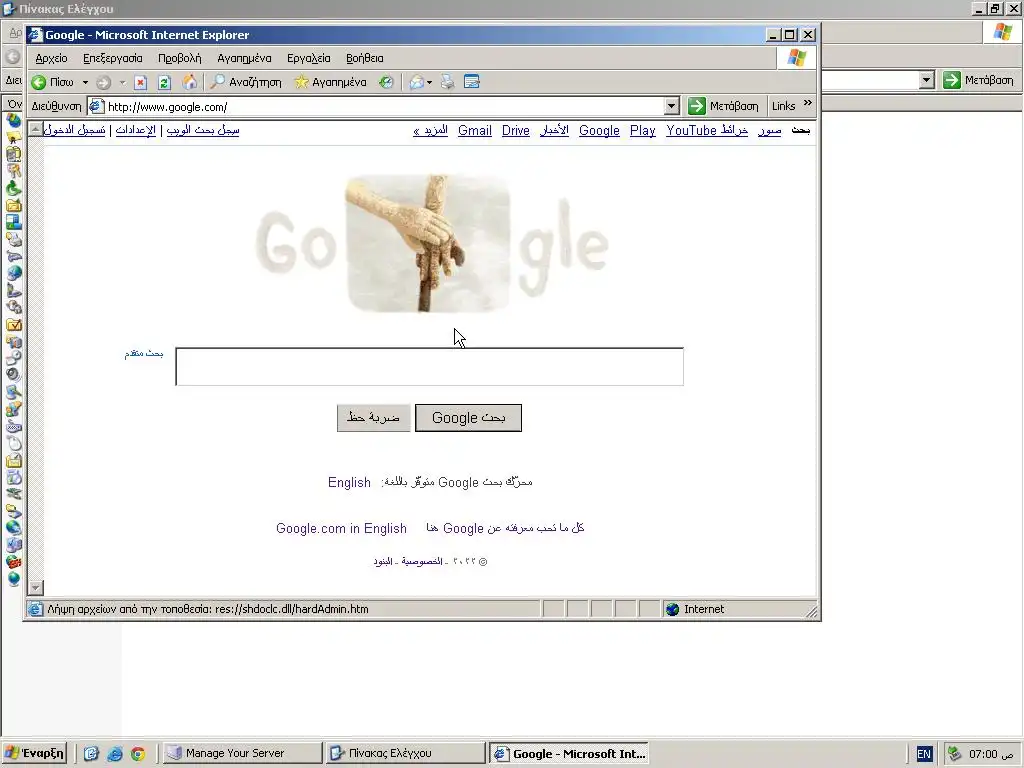Go to the Home page icon

coord(189,82)
